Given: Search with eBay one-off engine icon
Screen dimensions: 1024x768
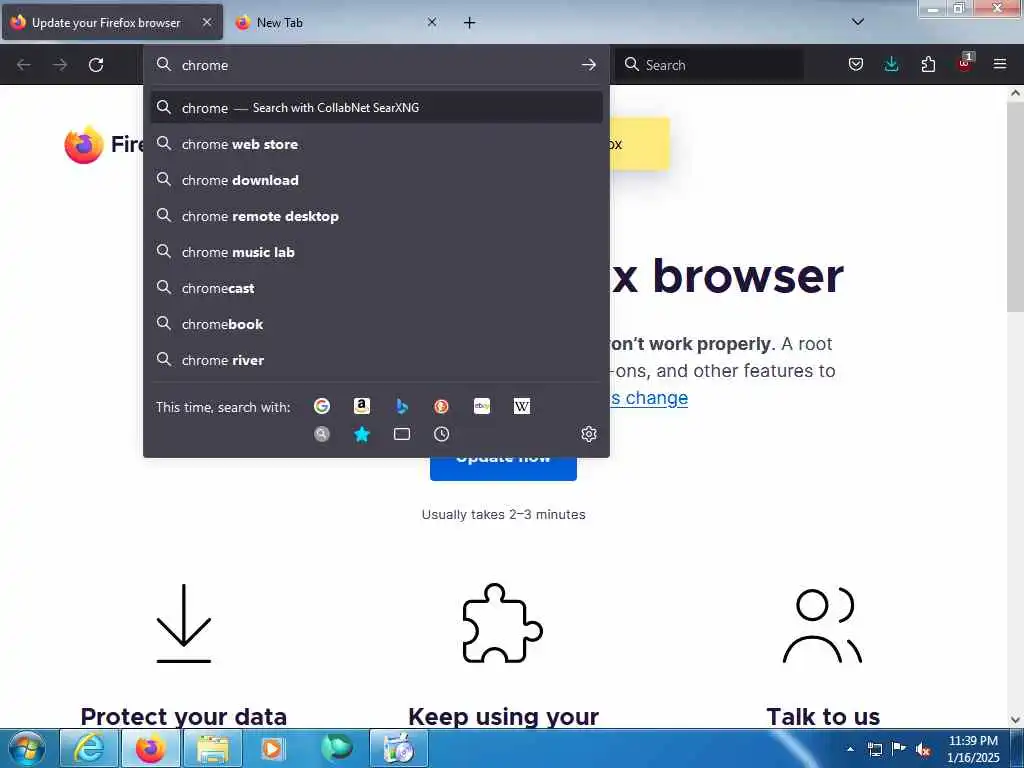Looking at the screenshot, I should [482, 406].
